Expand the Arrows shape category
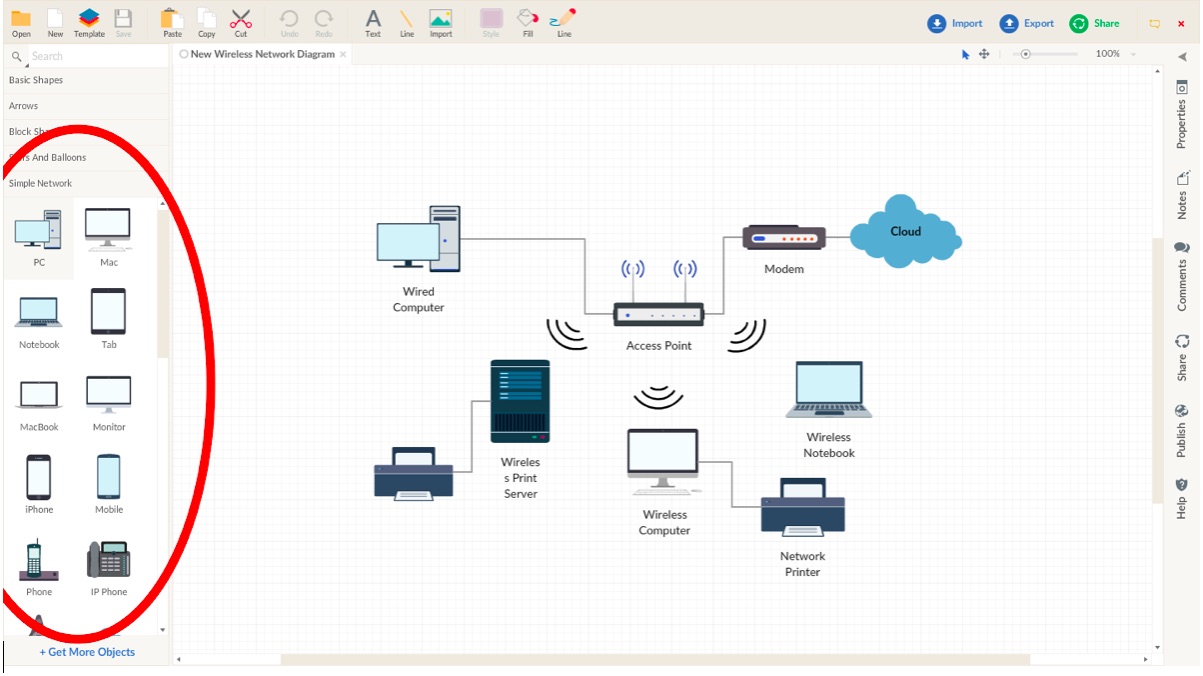The image size is (1203, 676). pos(24,106)
